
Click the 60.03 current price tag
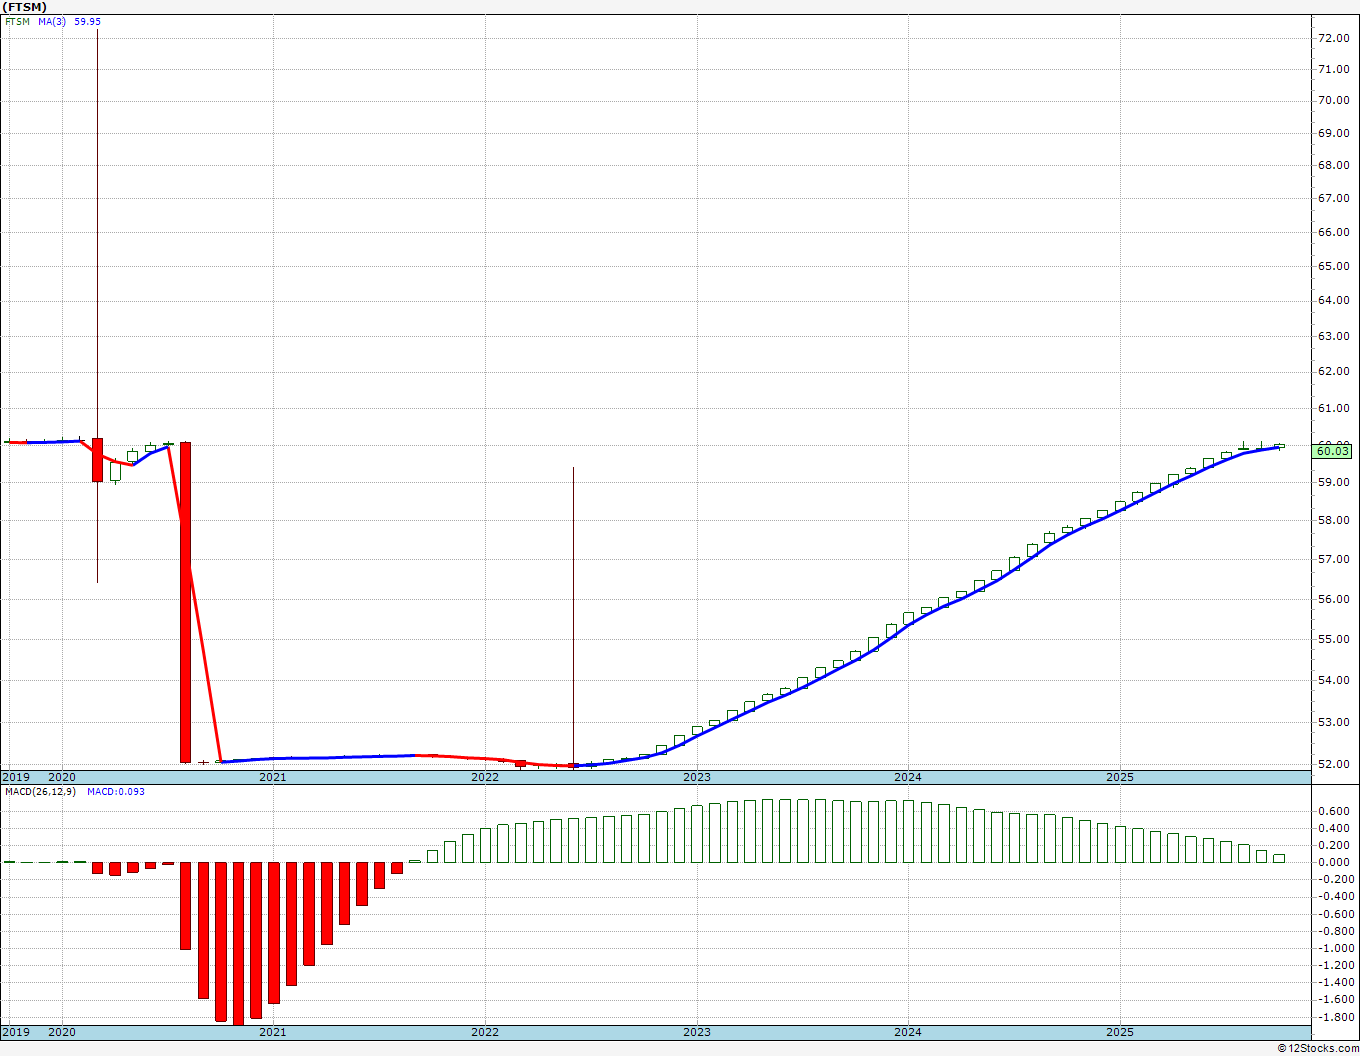pos(1333,451)
